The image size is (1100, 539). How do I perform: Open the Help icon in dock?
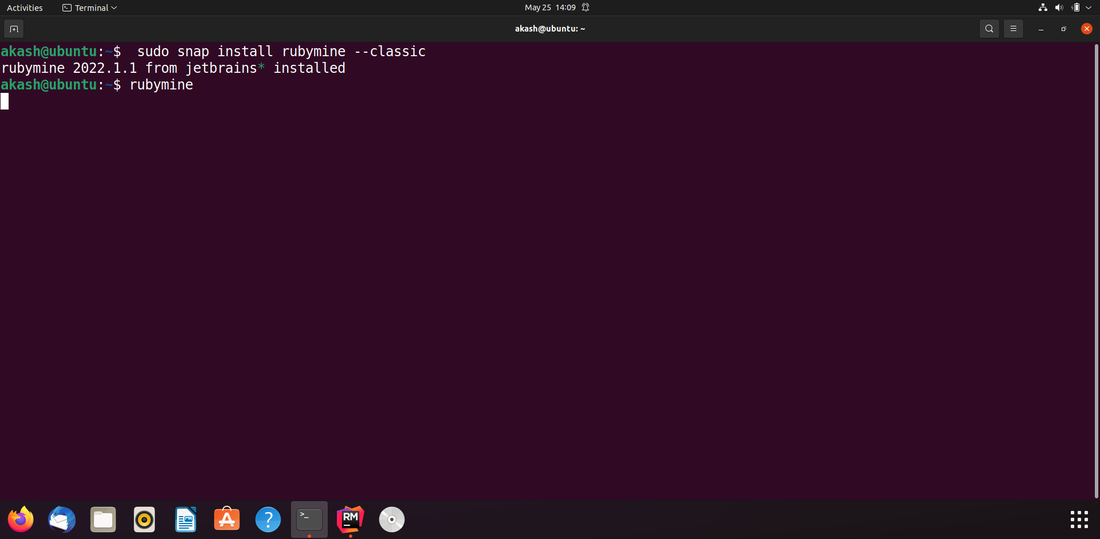268,519
